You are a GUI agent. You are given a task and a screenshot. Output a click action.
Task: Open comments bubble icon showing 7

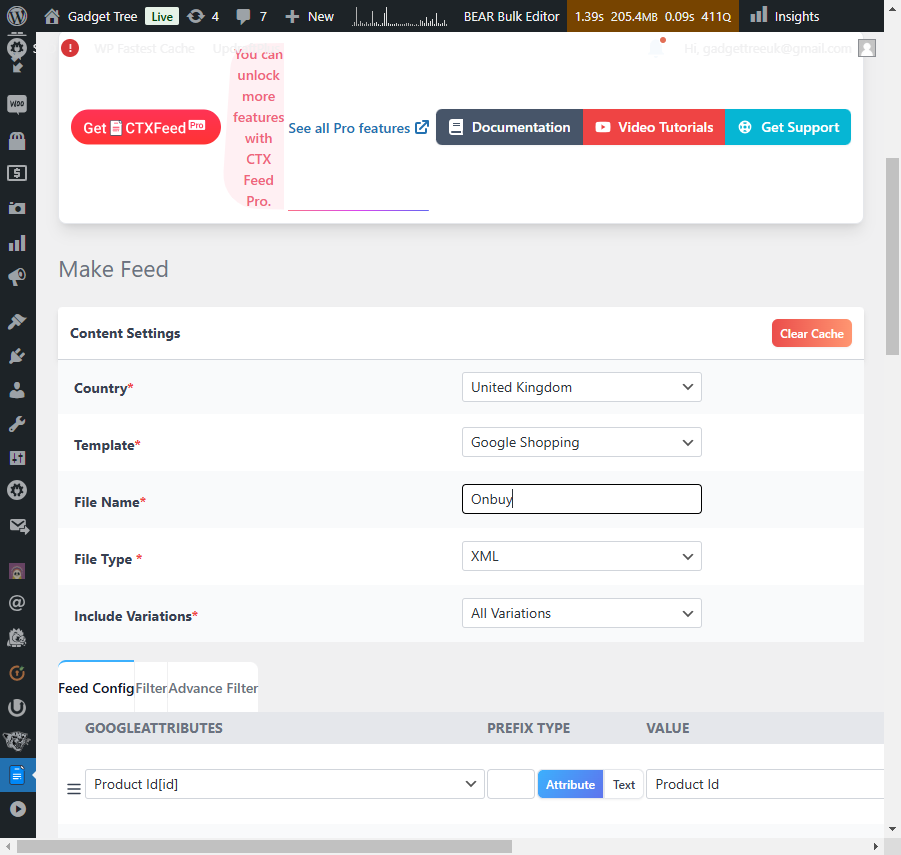pyautogui.click(x=244, y=16)
